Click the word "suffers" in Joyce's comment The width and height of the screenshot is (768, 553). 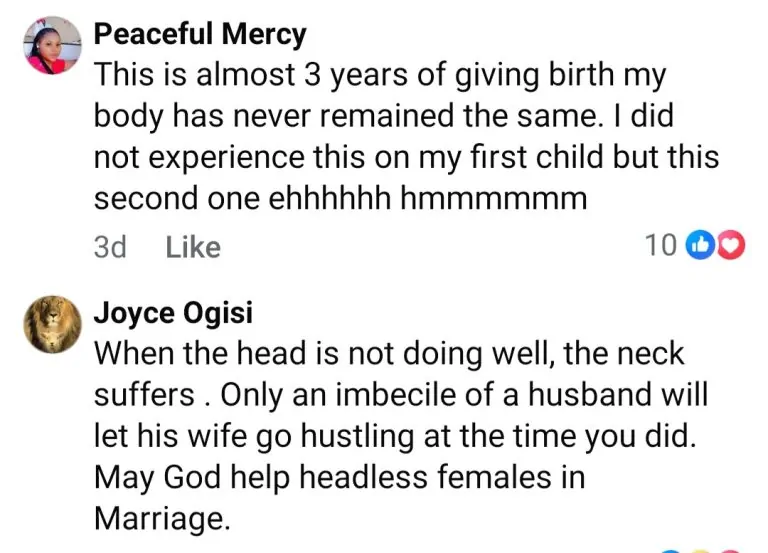tap(144, 393)
